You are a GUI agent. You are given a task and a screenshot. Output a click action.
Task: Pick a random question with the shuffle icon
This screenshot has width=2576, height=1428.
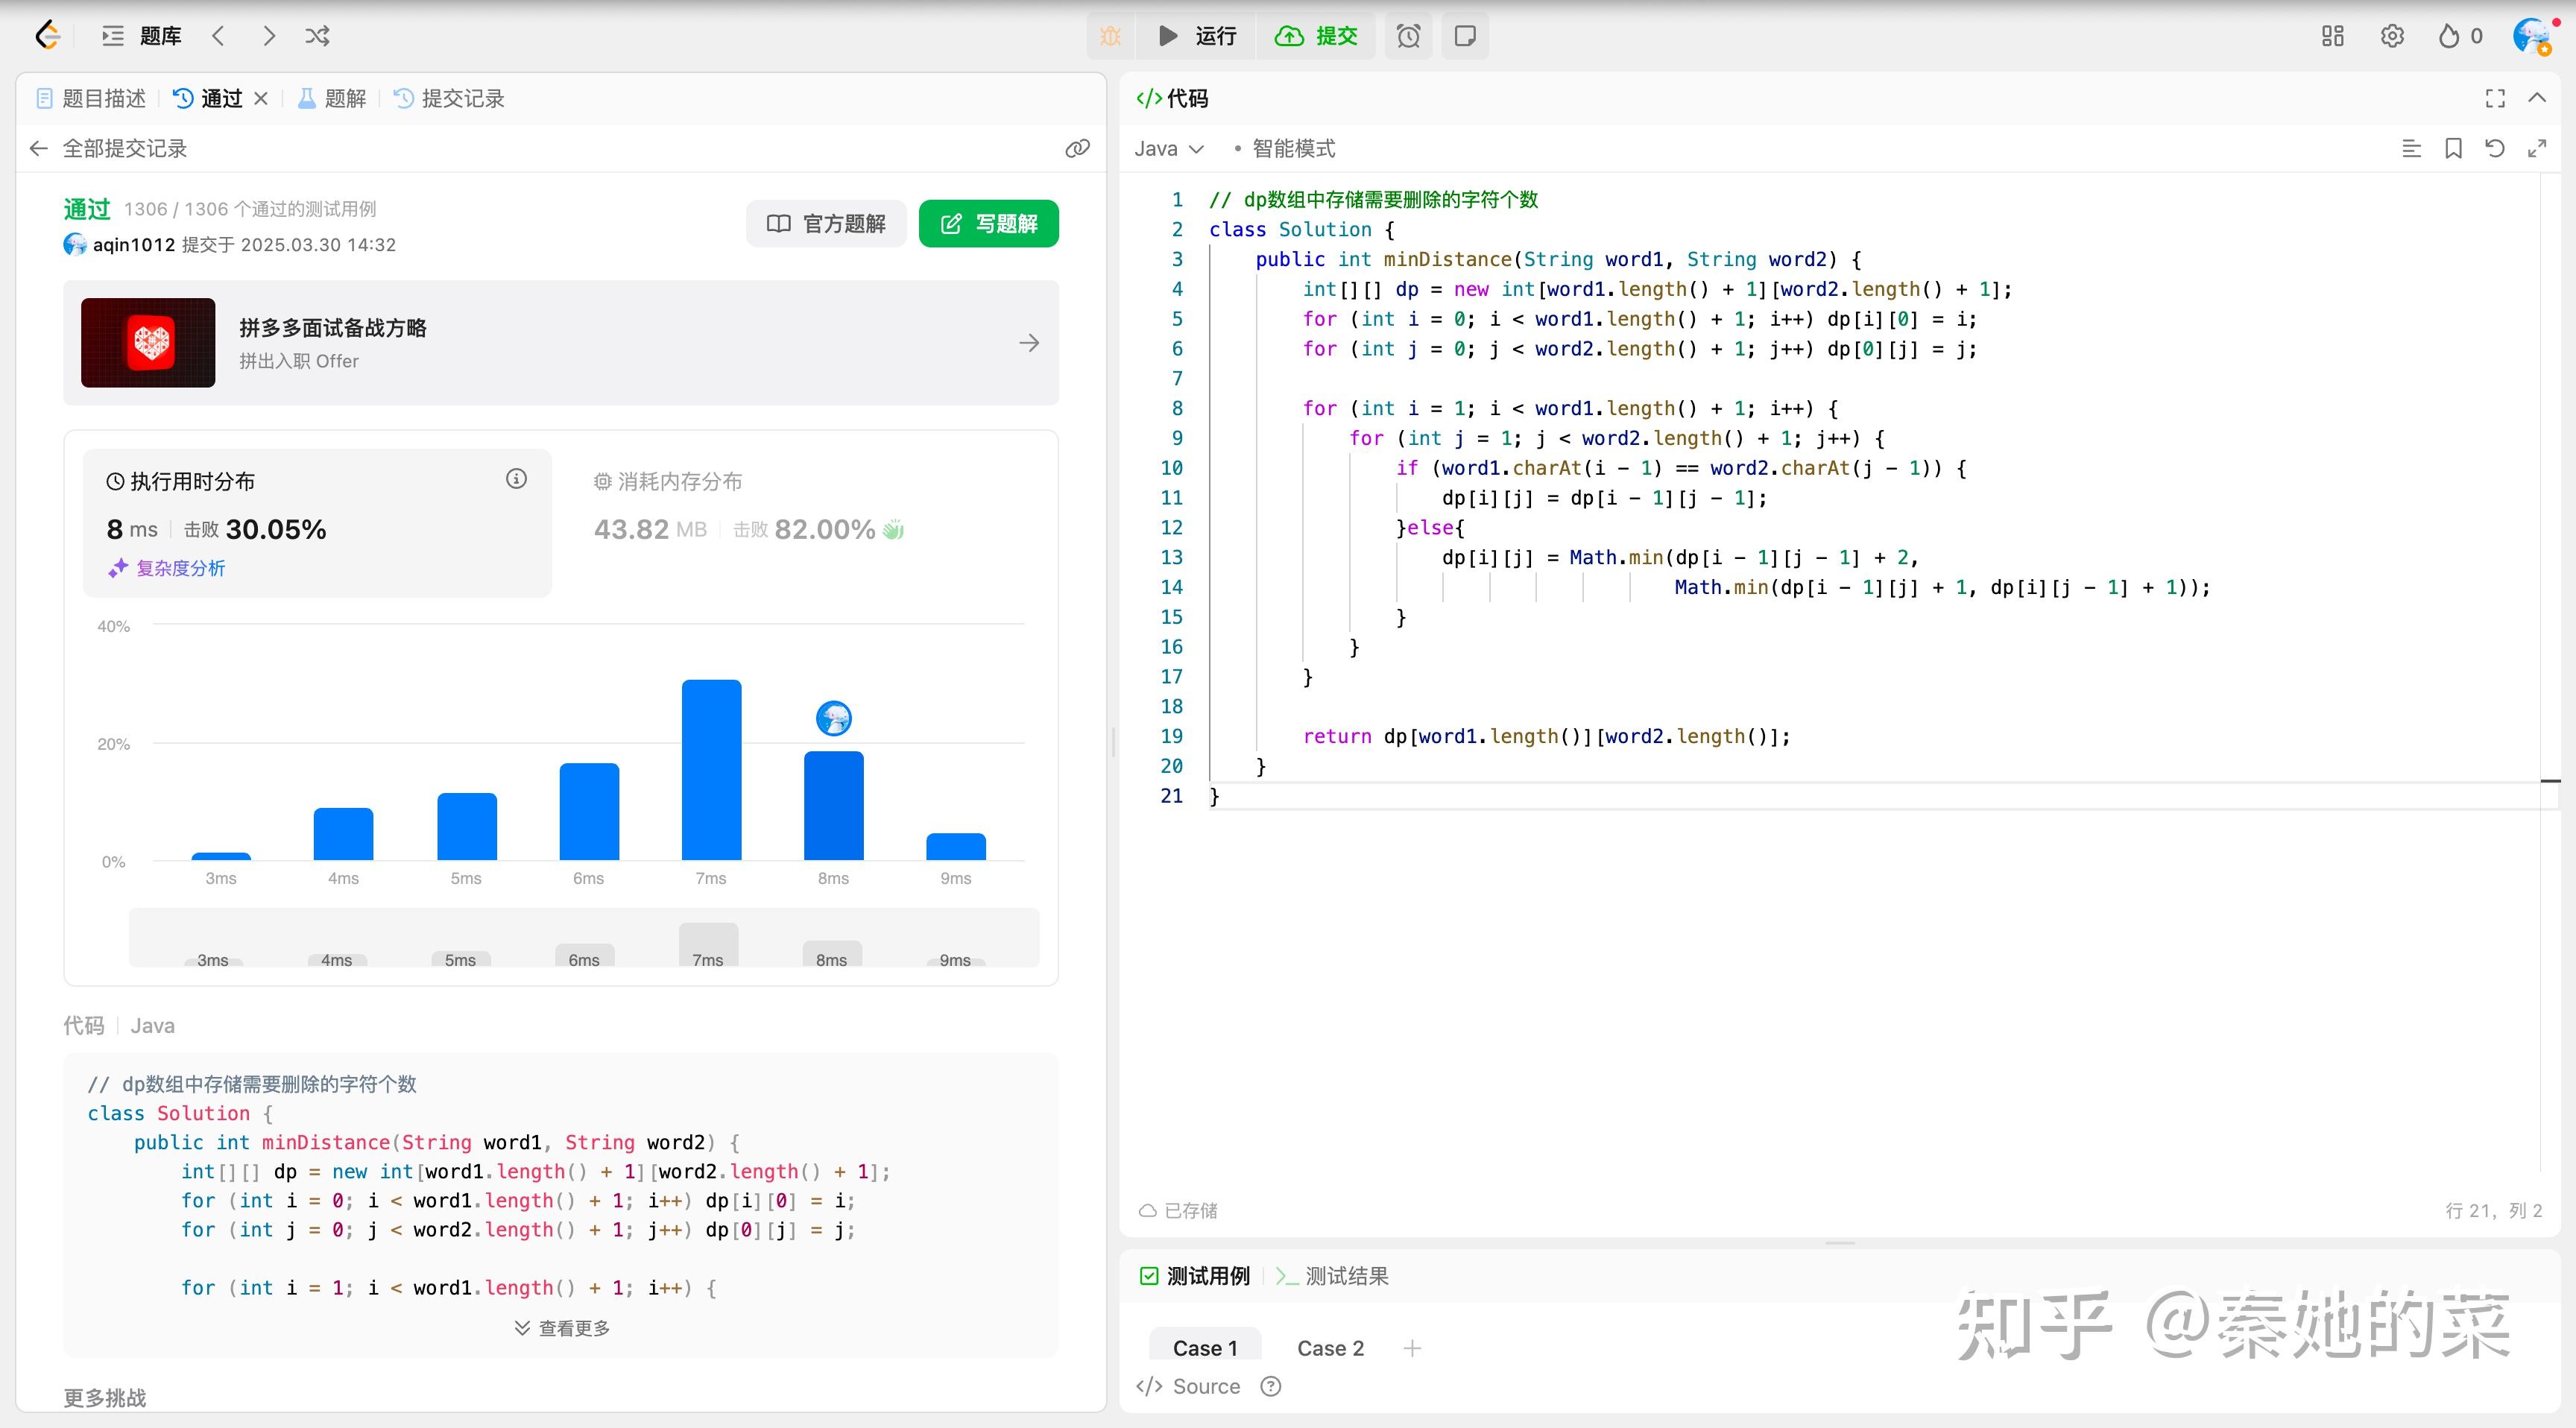pyautogui.click(x=317, y=36)
